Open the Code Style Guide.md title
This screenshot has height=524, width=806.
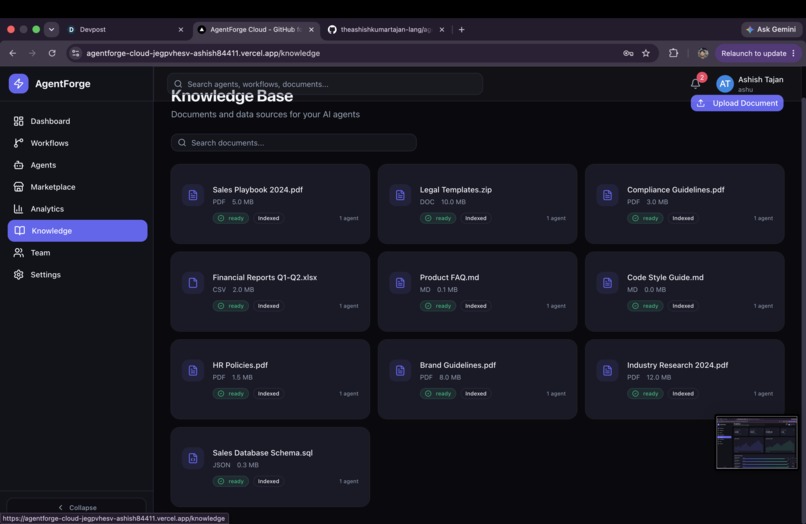[665, 277]
